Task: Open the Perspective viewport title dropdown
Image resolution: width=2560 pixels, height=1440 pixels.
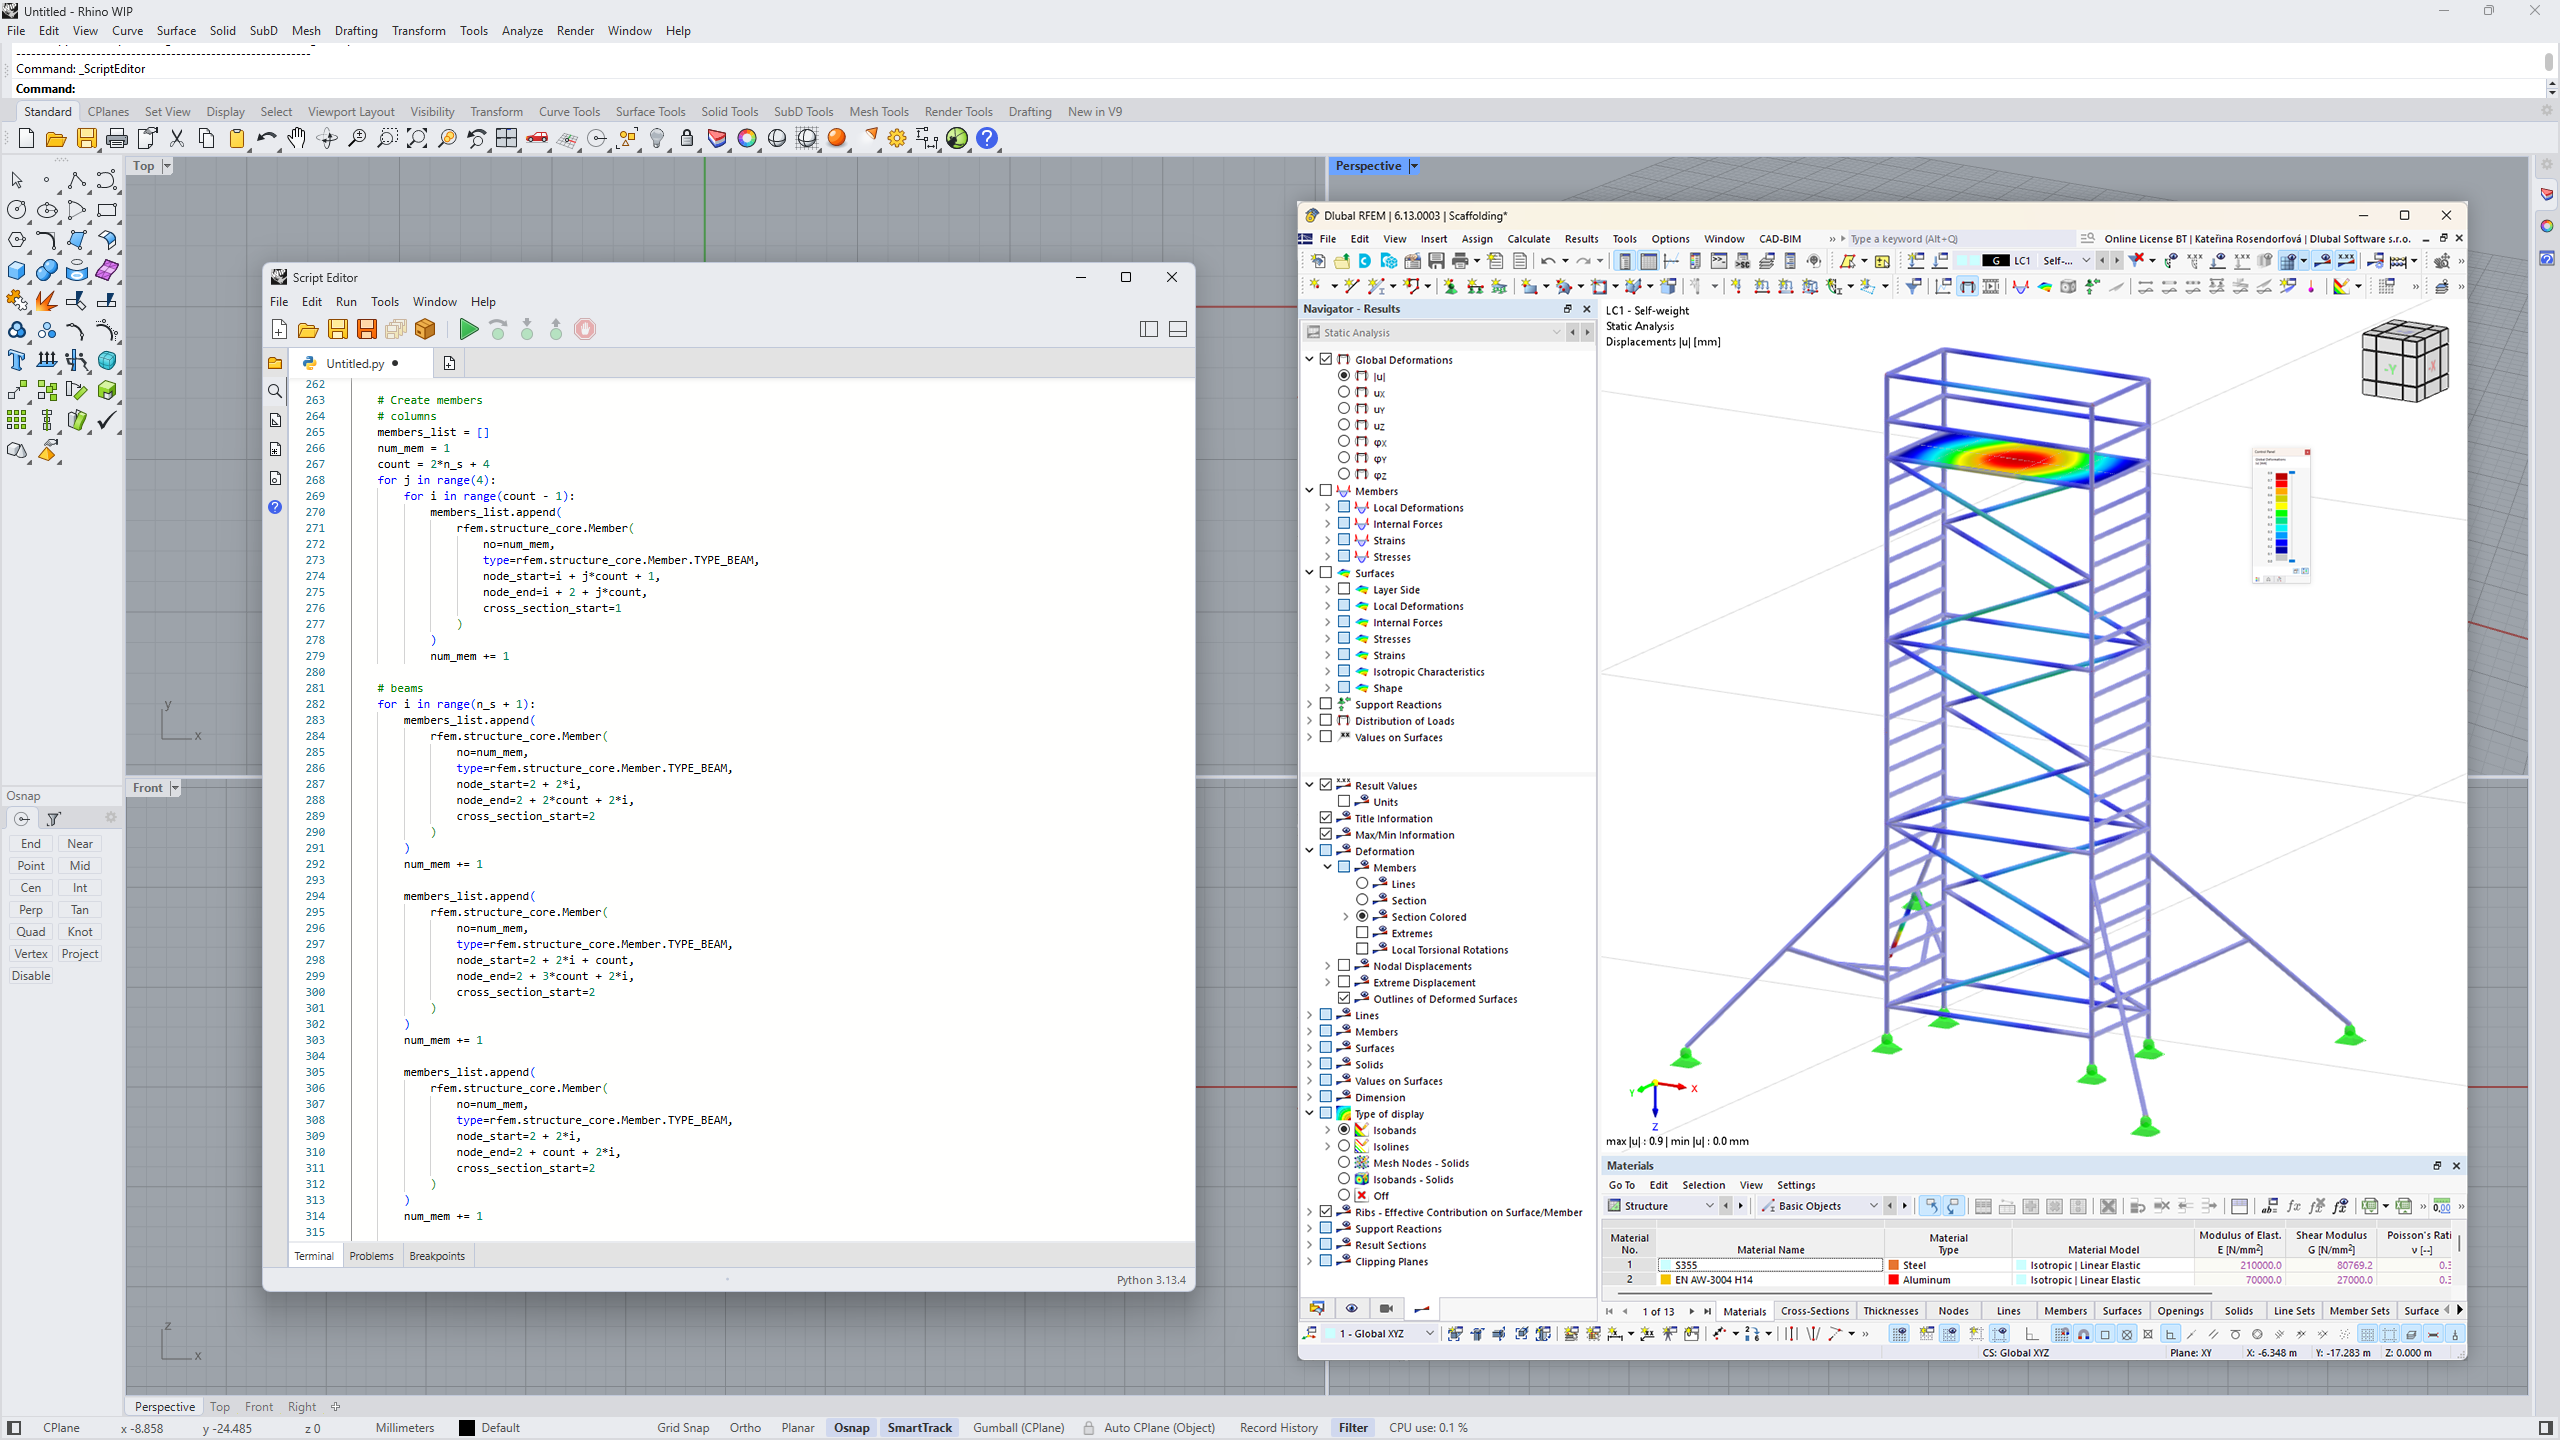Action: (1412, 165)
